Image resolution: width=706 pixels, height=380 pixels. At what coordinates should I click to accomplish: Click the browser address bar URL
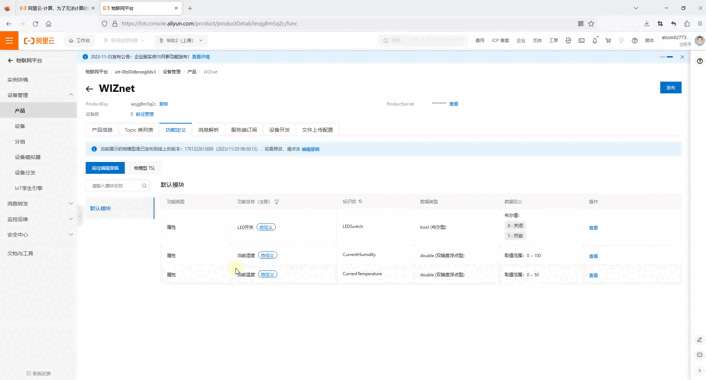(x=209, y=23)
